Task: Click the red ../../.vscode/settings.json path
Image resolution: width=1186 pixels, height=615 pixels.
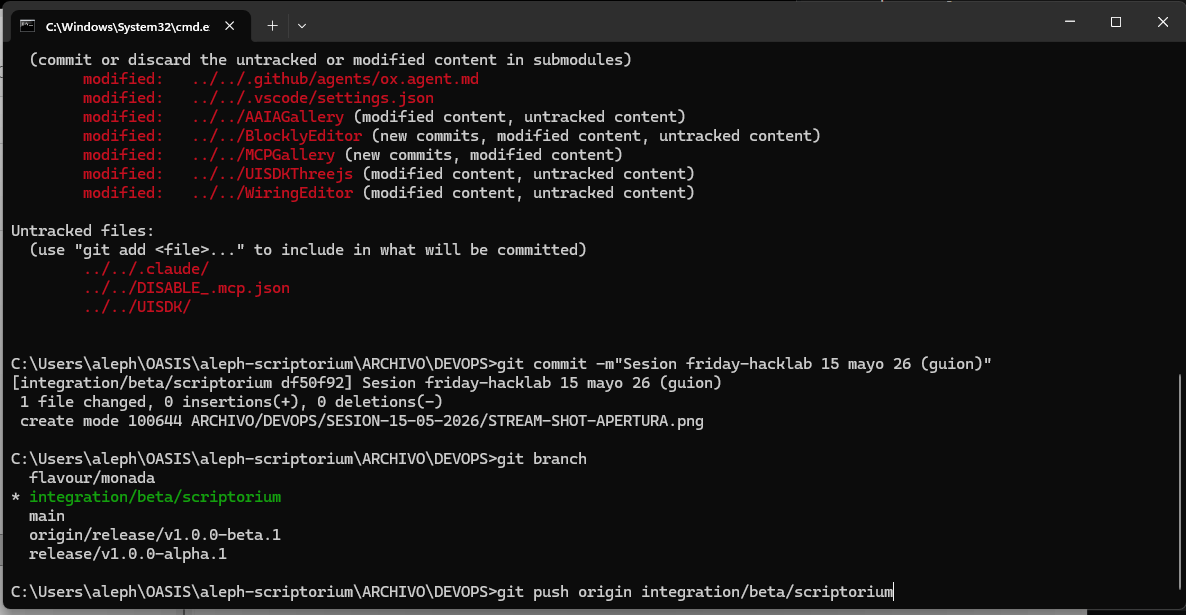Action: 312,98
